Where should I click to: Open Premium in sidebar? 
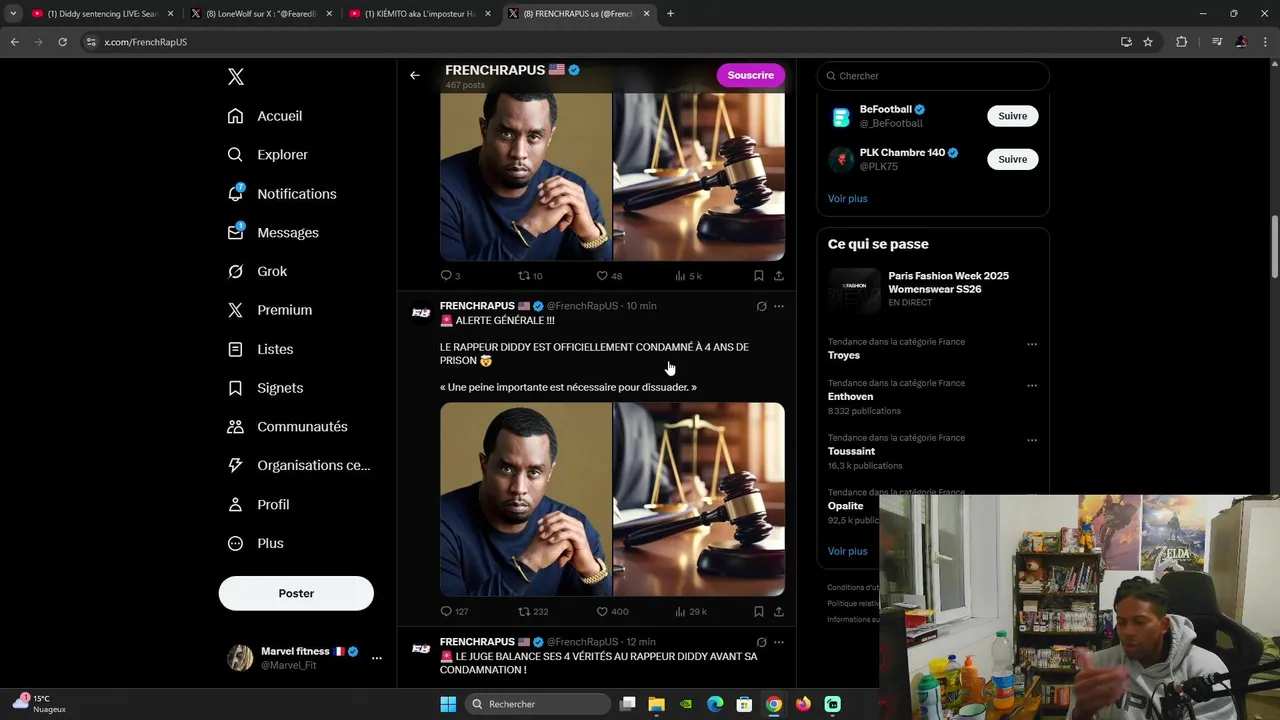point(270,310)
